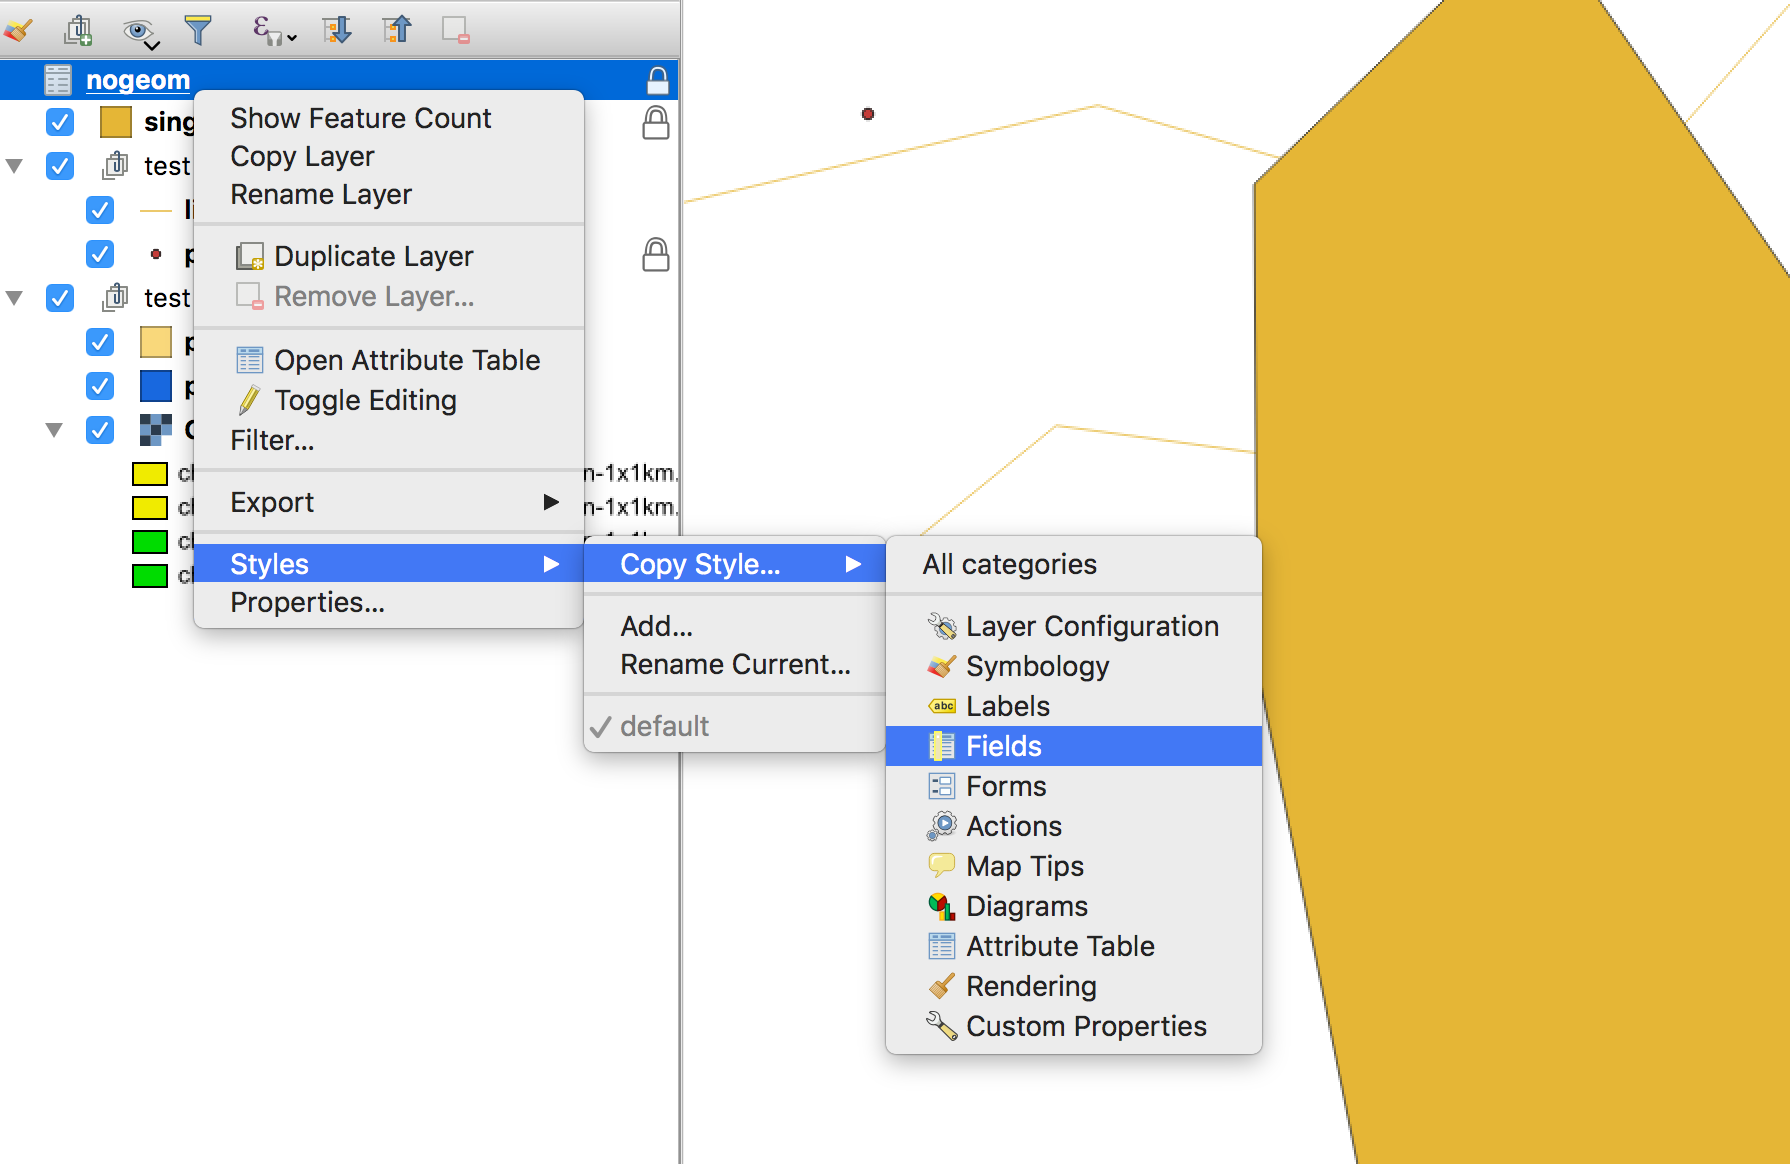Click the Collapse All toolbar icon
This screenshot has height=1164, width=1790.
point(397,30)
